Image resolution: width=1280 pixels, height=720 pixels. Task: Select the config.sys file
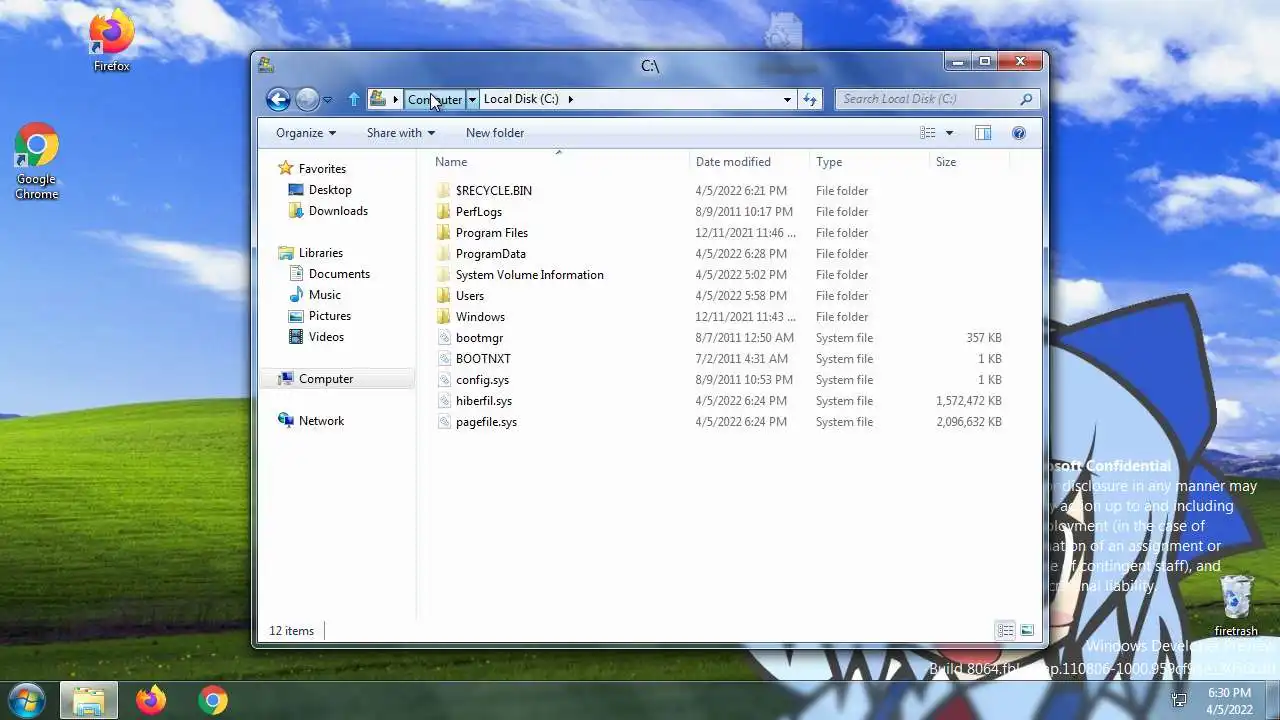click(x=482, y=380)
